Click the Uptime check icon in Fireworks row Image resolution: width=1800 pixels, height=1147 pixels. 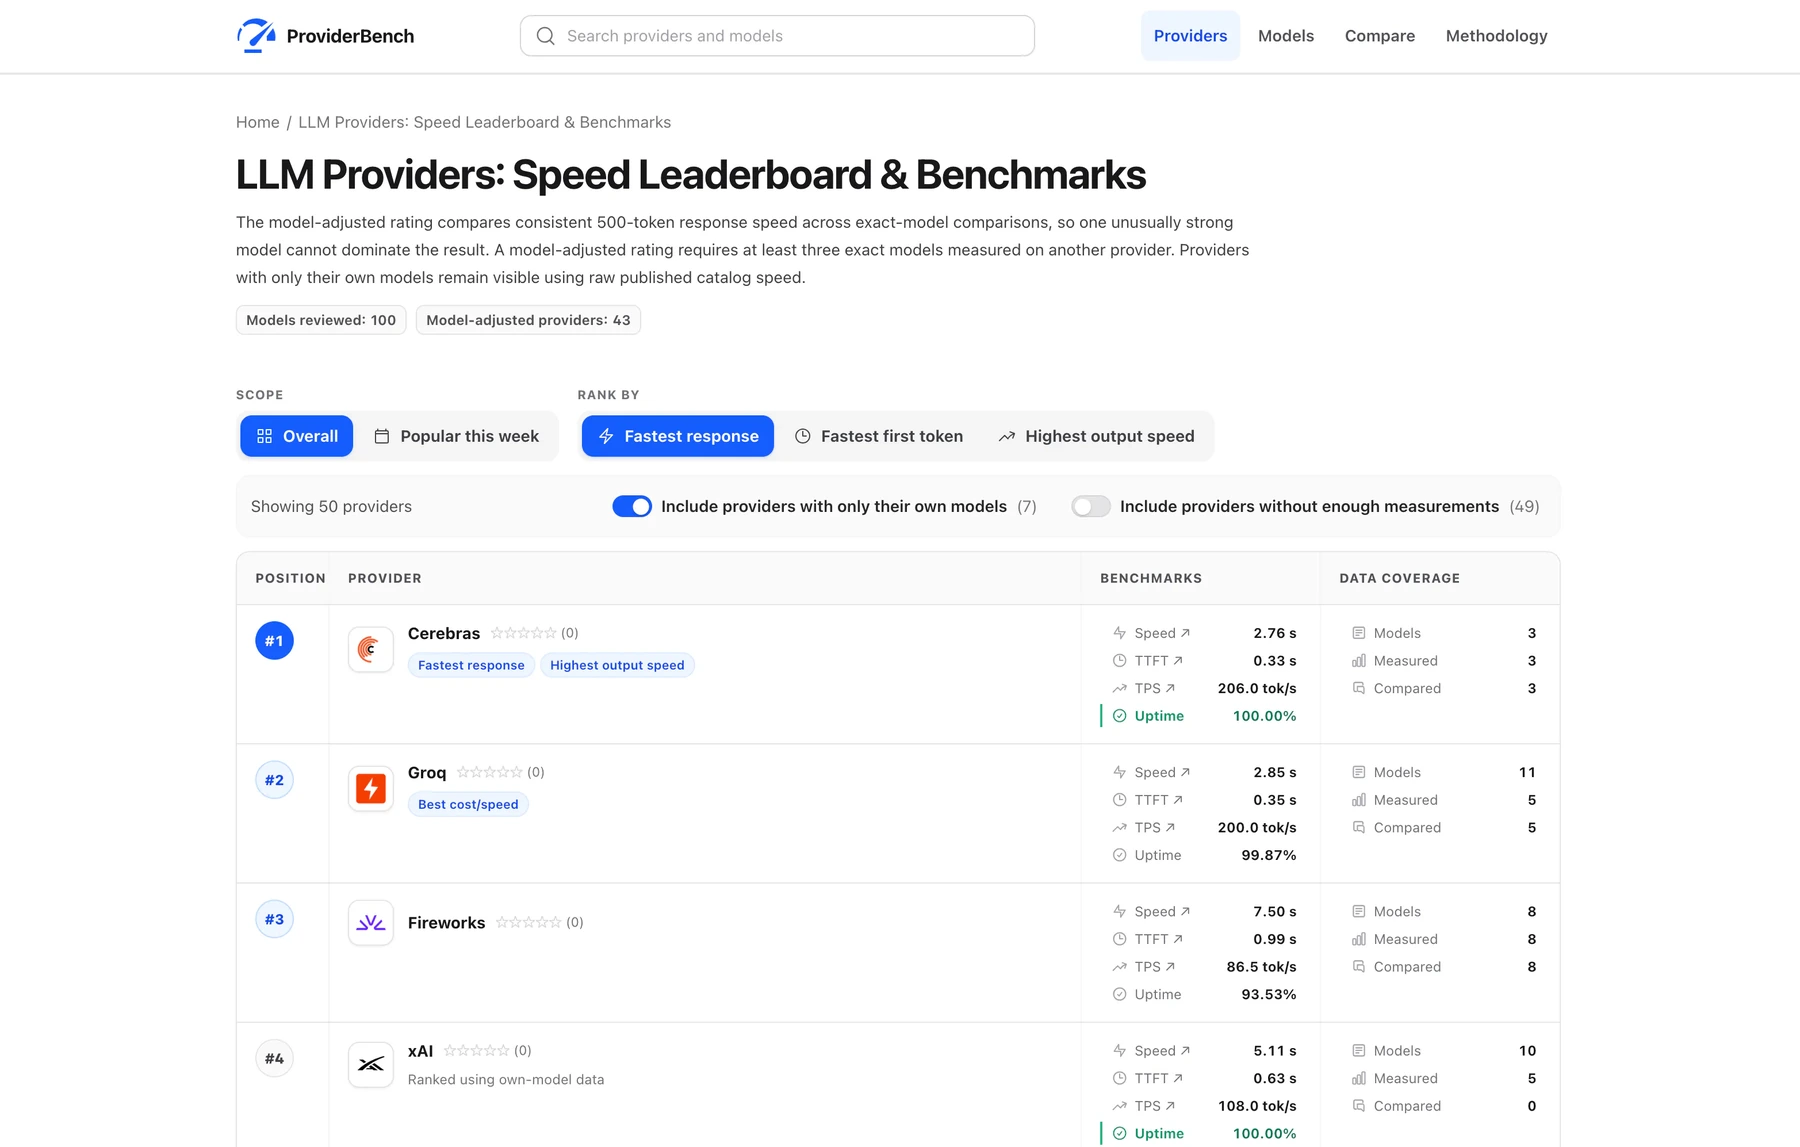click(x=1120, y=994)
